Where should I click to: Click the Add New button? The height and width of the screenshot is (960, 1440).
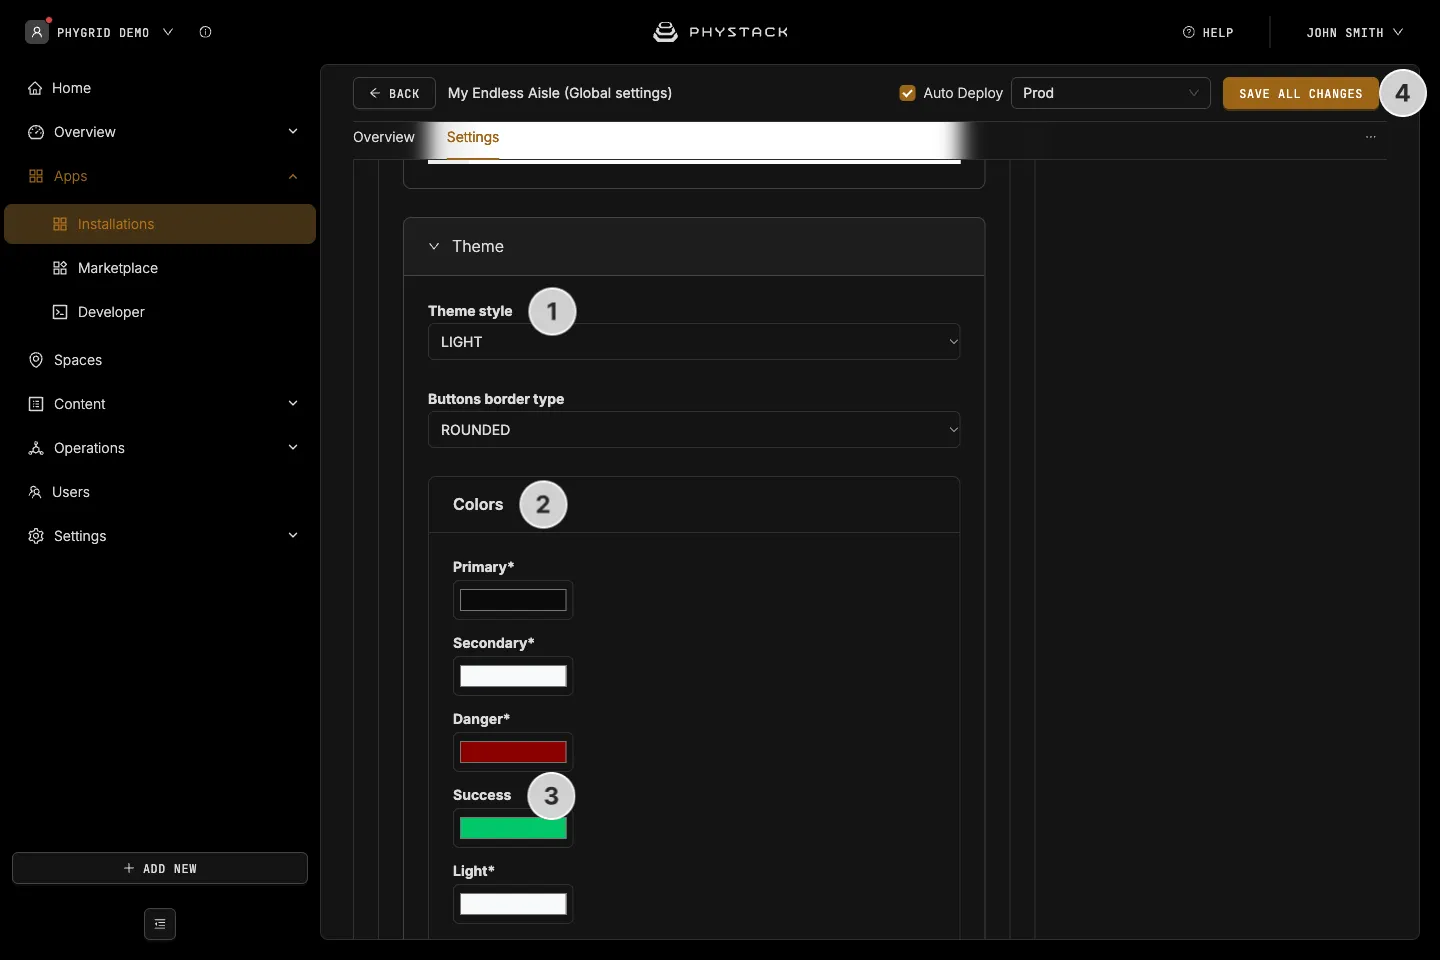[160, 868]
